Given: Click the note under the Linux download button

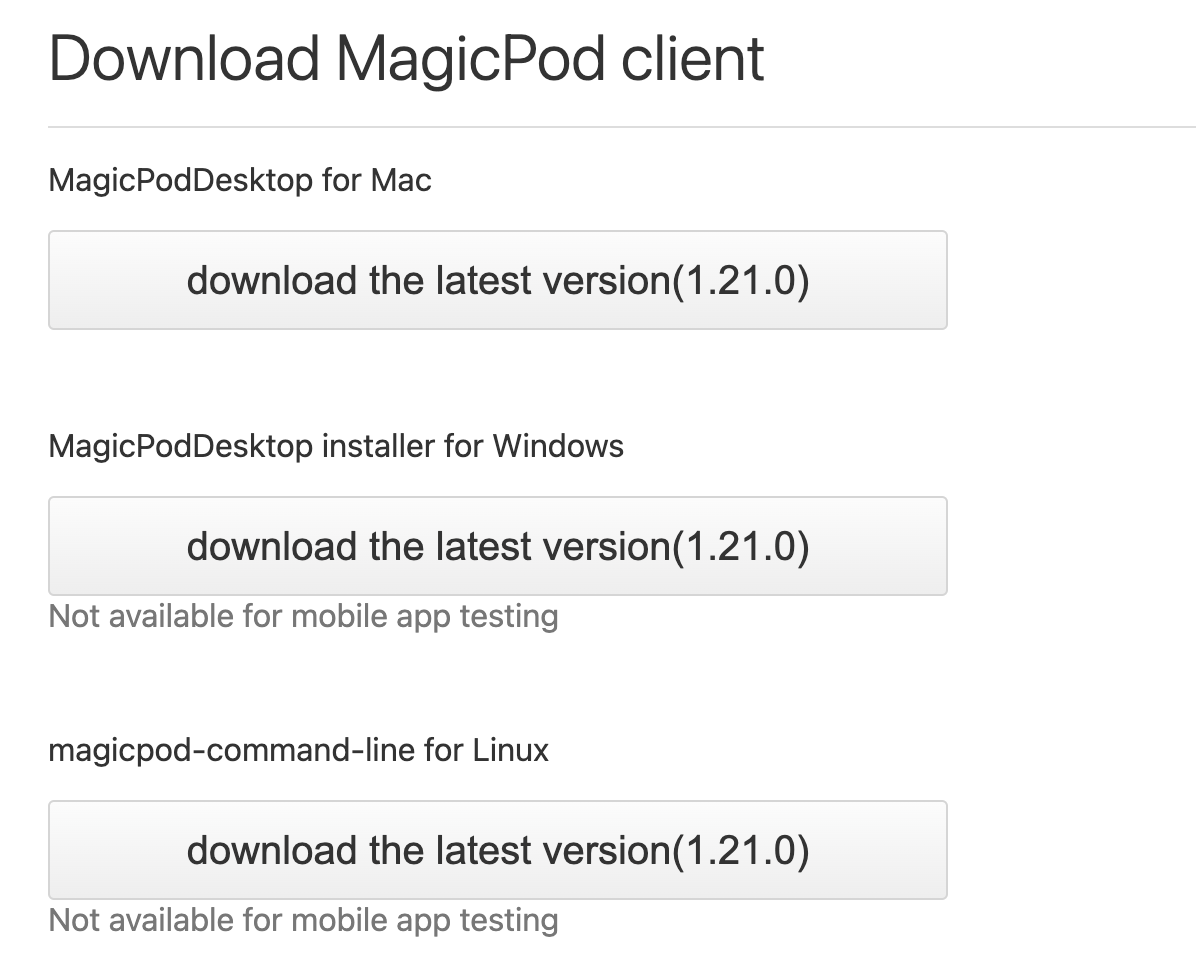Looking at the screenshot, I should point(303,921).
